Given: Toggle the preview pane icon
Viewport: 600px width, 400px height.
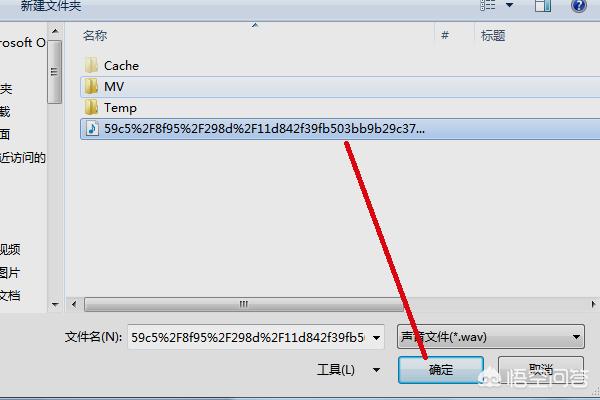Looking at the screenshot, I should point(542,6).
